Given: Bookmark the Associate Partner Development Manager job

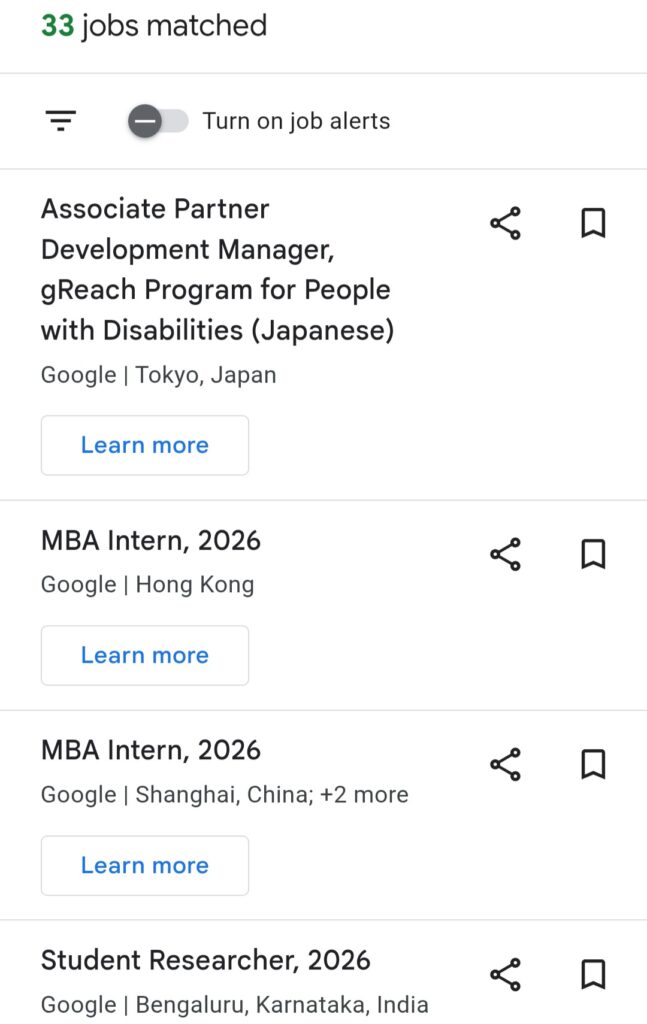Looking at the screenshot, I should tap(594, 223).
